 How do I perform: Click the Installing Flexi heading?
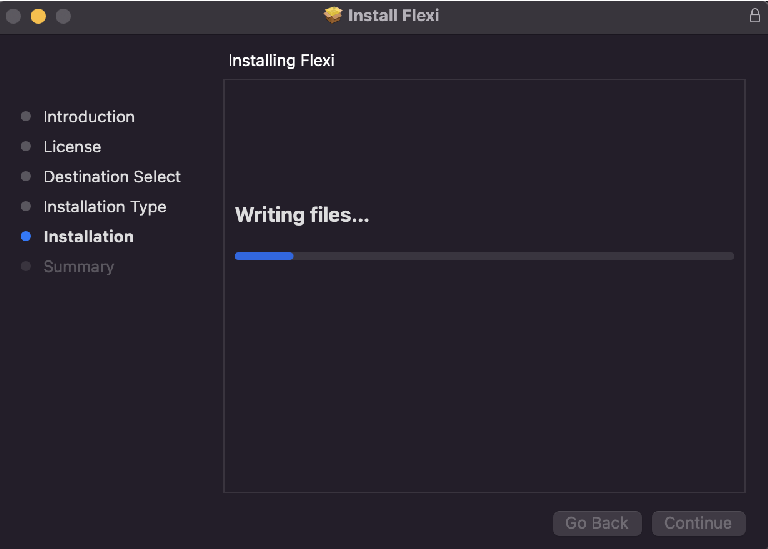click(x=281, y=61)
